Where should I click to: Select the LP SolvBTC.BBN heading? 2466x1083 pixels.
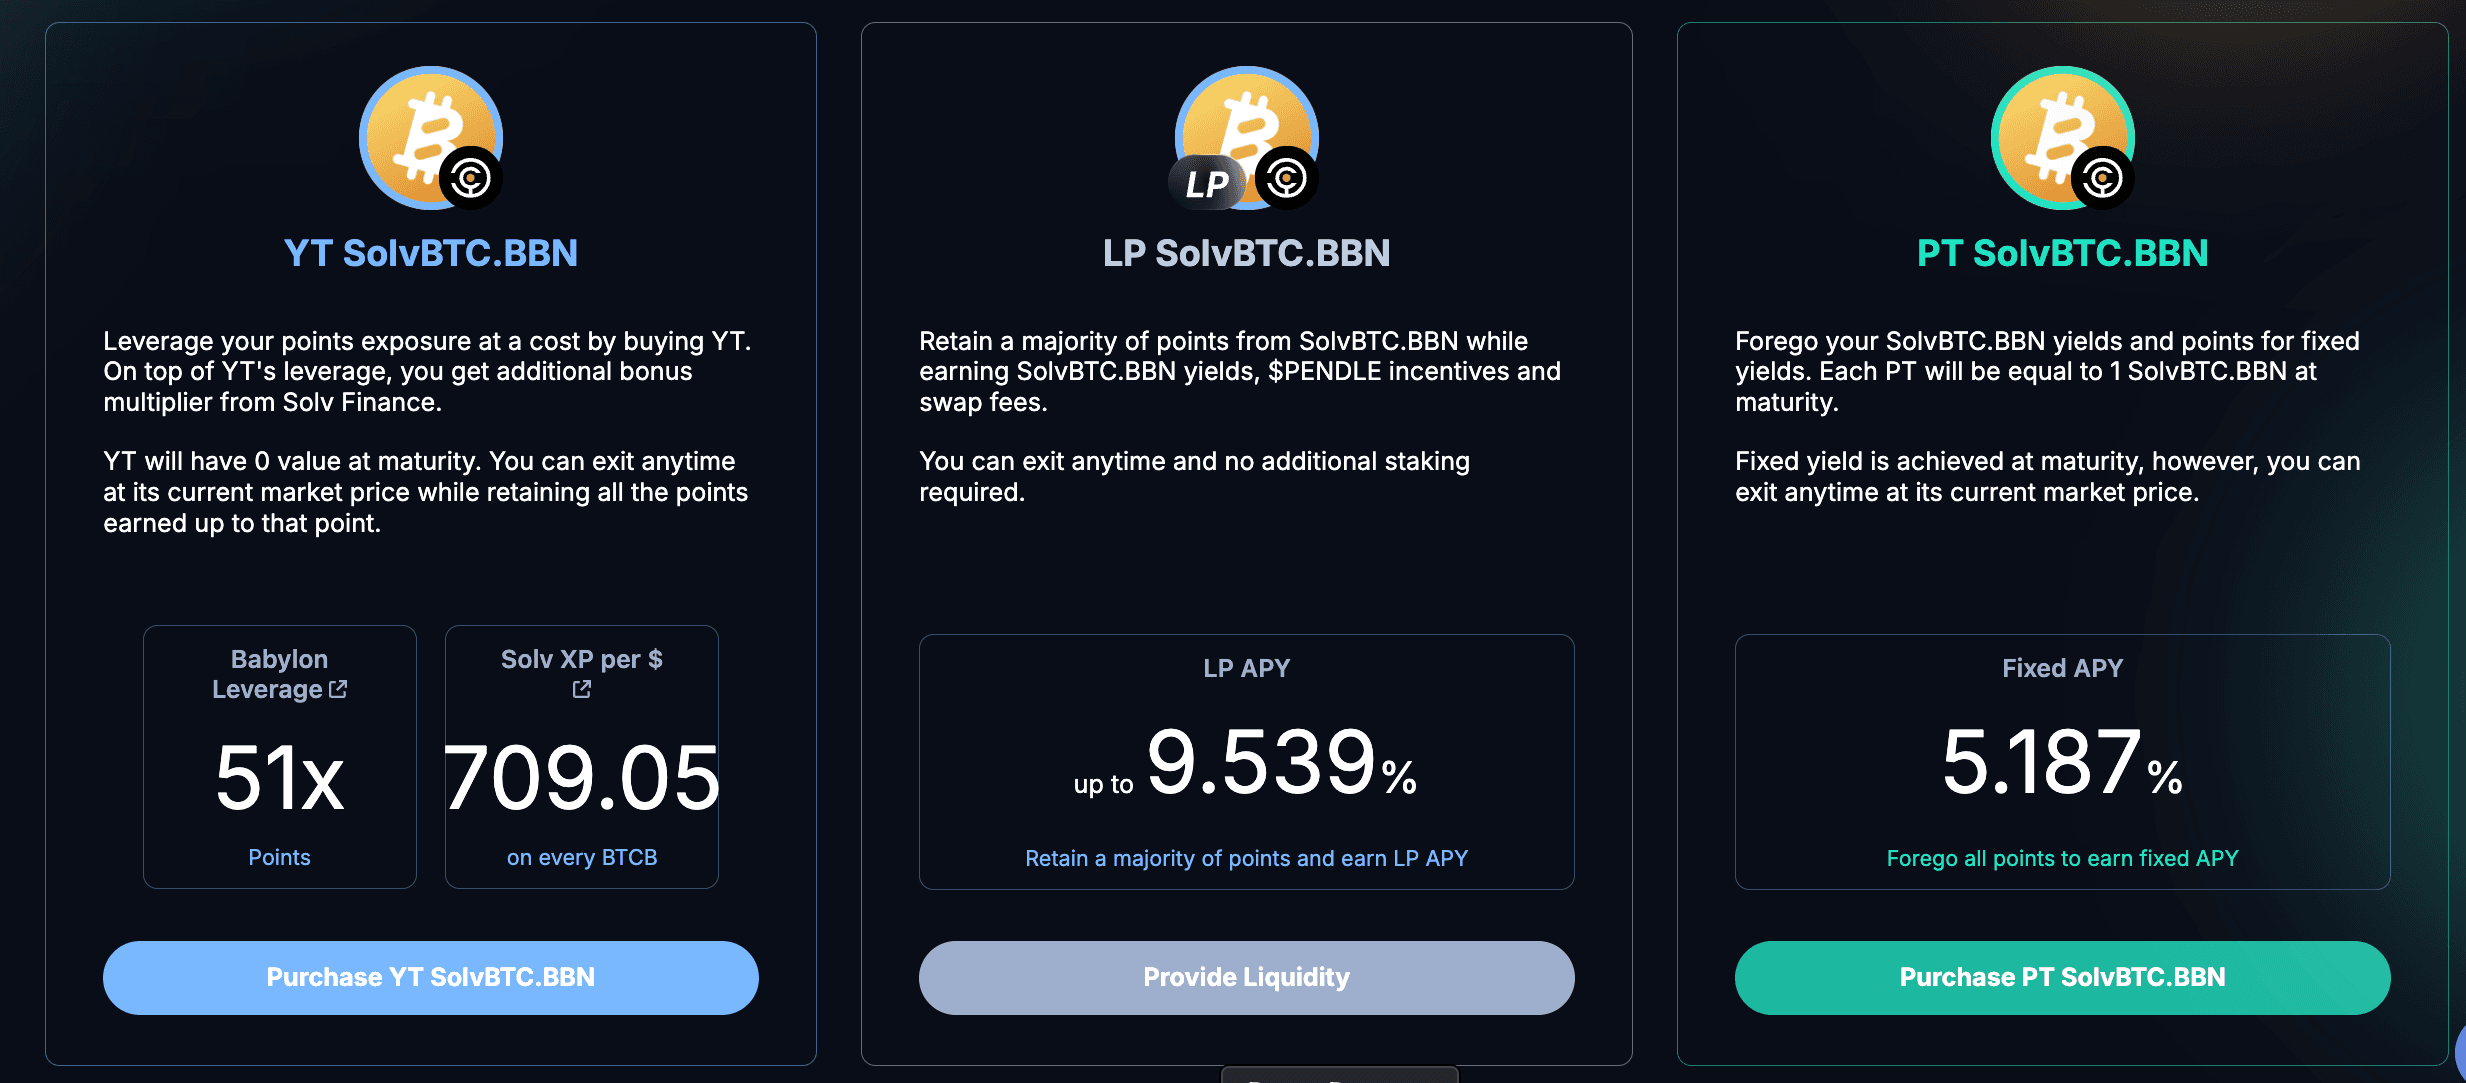coord(1246,253)
